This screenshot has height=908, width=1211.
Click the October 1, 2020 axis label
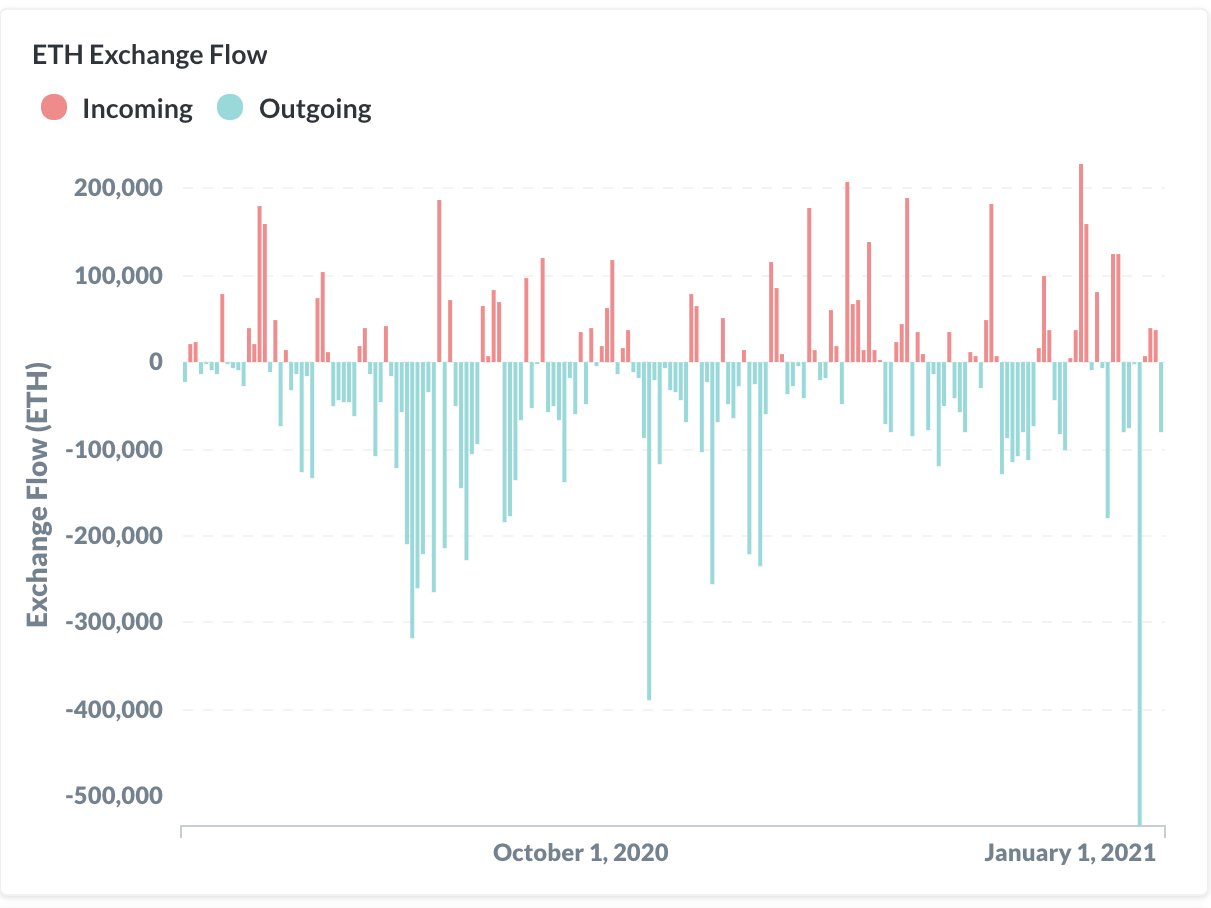[581, 853]
